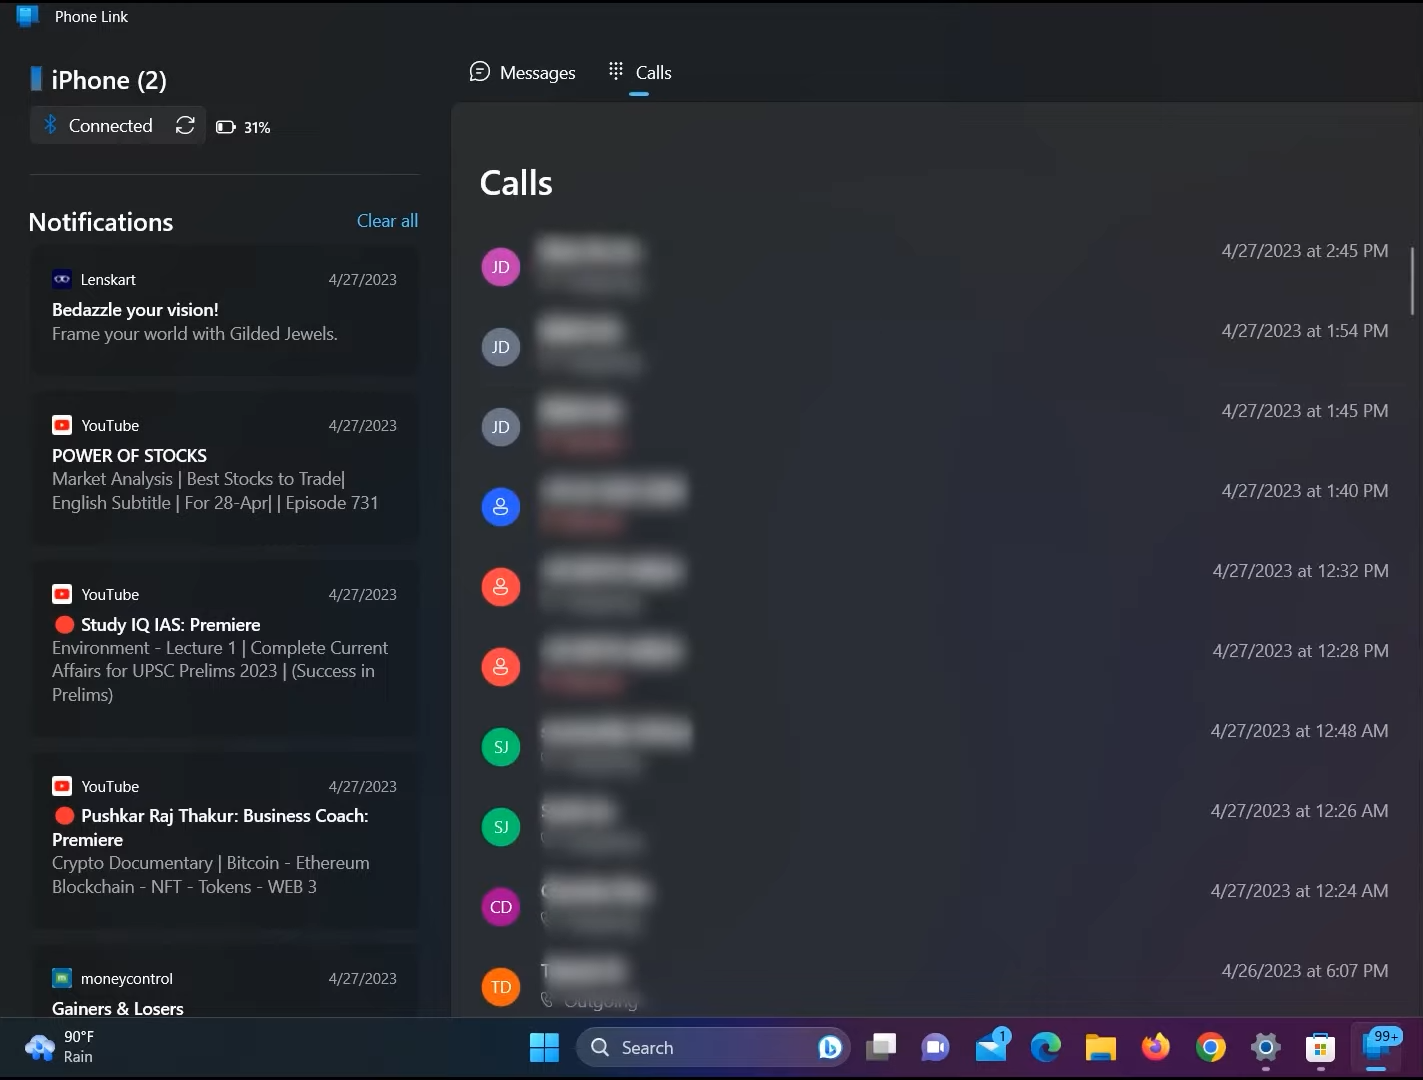Click the Lenskart app icon in notification
The height and width of the screenshot is (1080, 1423).
pos(62,279)
